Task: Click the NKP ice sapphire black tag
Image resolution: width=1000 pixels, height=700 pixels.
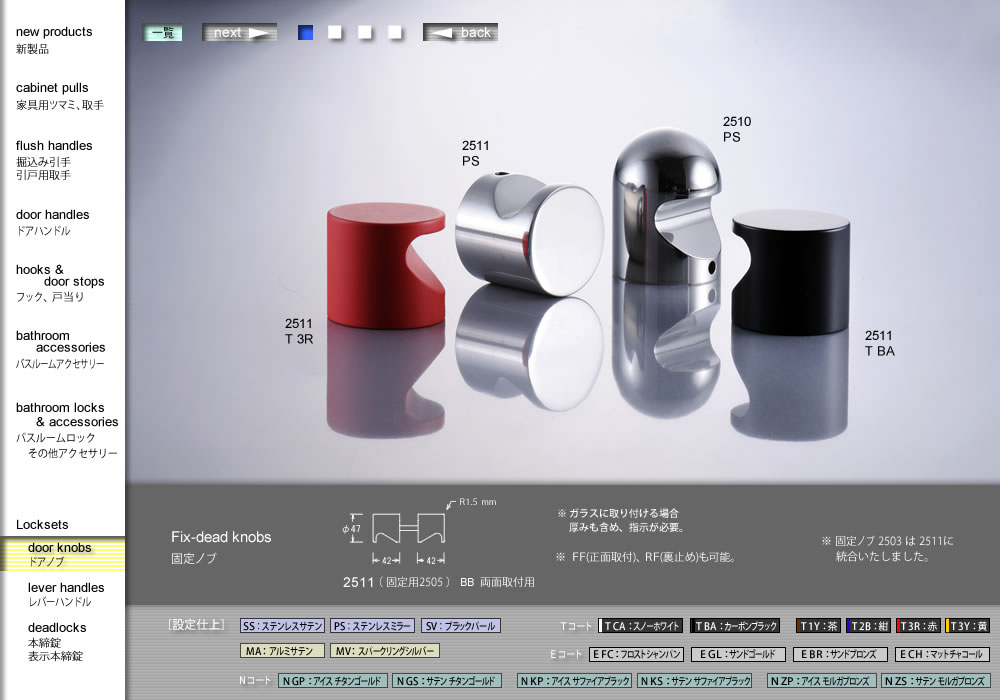Action: click(575, 681)
